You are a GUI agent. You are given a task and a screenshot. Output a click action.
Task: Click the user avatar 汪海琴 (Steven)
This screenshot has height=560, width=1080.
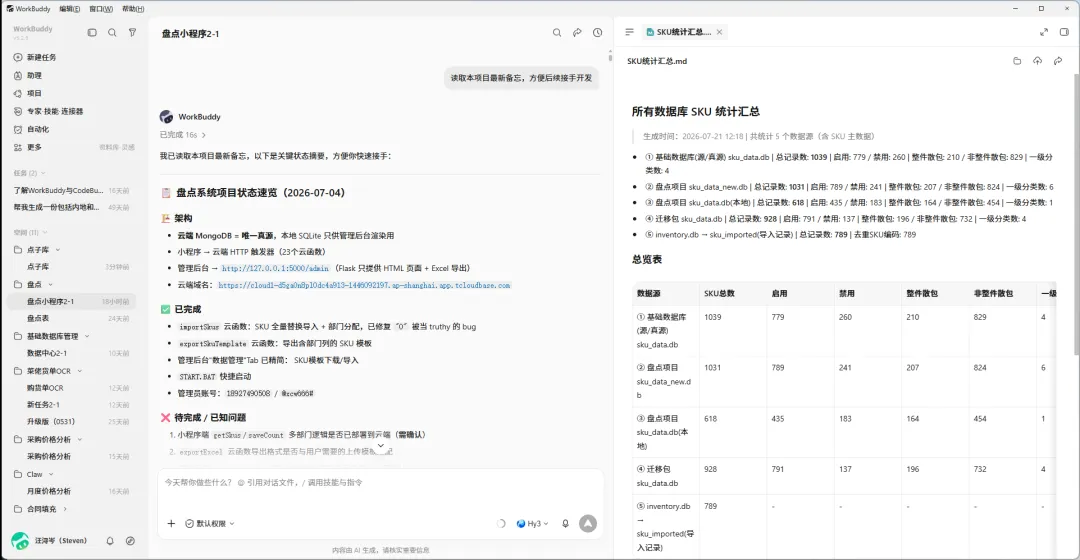click(20, 541)
